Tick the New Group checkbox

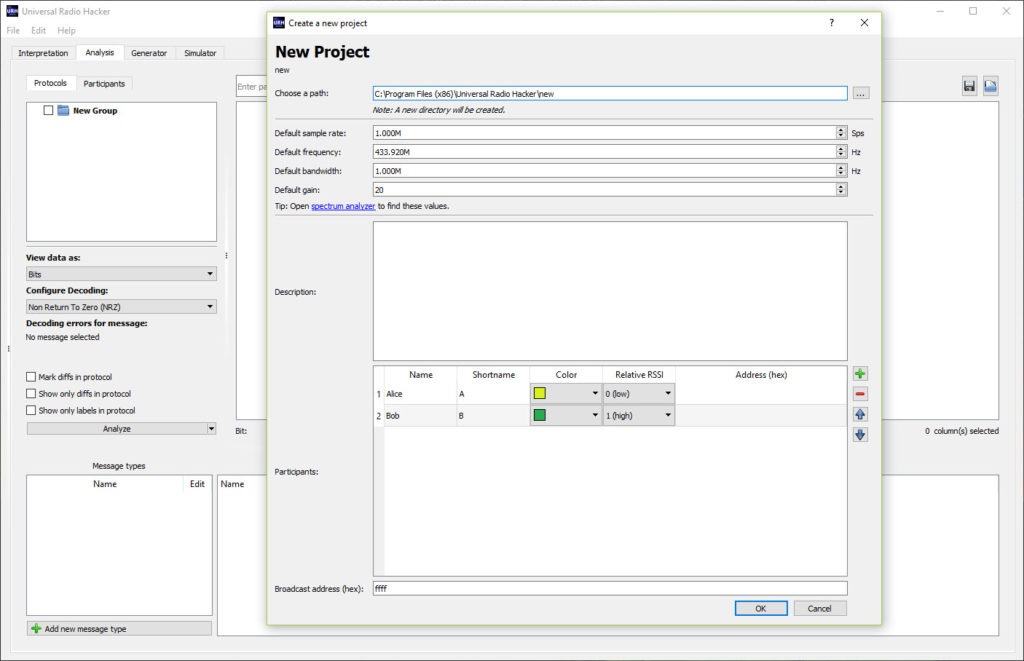tap(48, 110)
